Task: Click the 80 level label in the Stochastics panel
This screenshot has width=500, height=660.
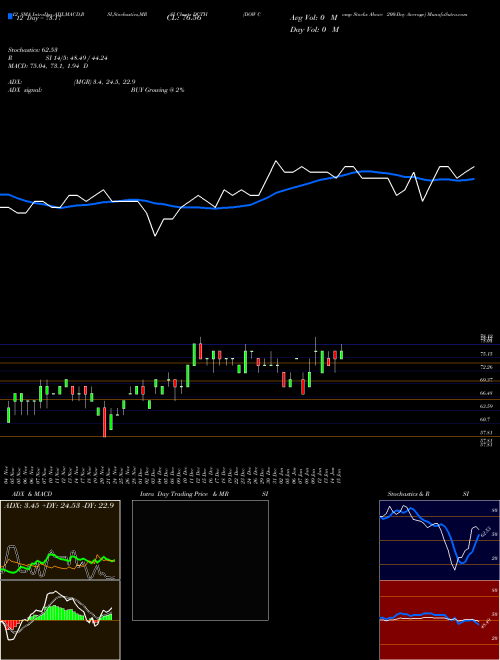Action: point(495,510)
